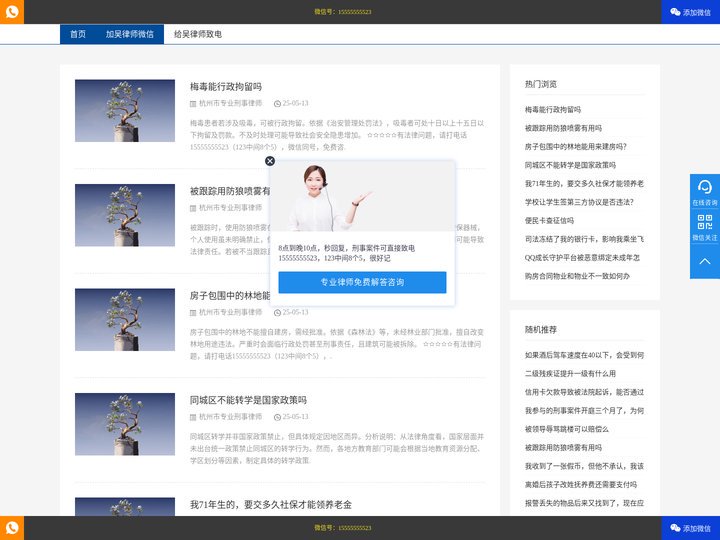Click 房子包围中的林地能用来建房吗? in sidebar

576,146
